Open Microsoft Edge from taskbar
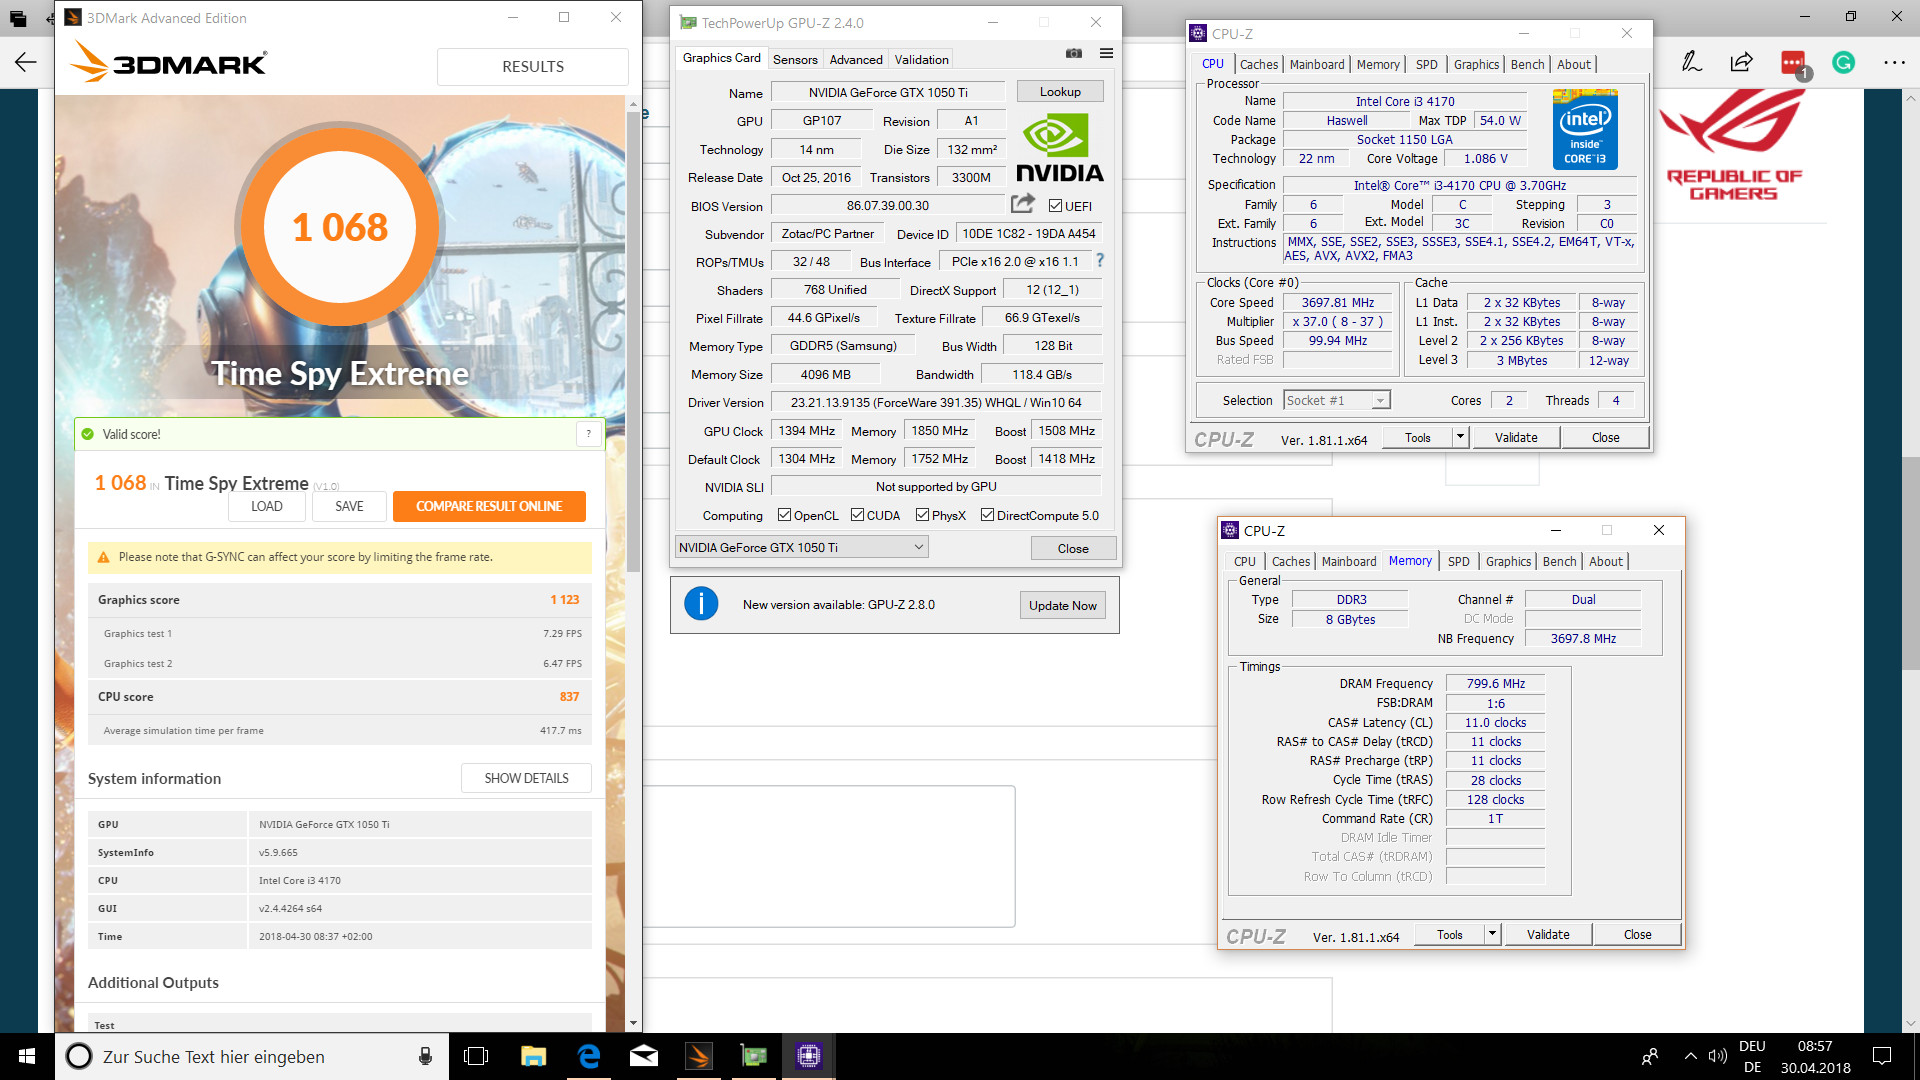 (x=589, y=1056)
